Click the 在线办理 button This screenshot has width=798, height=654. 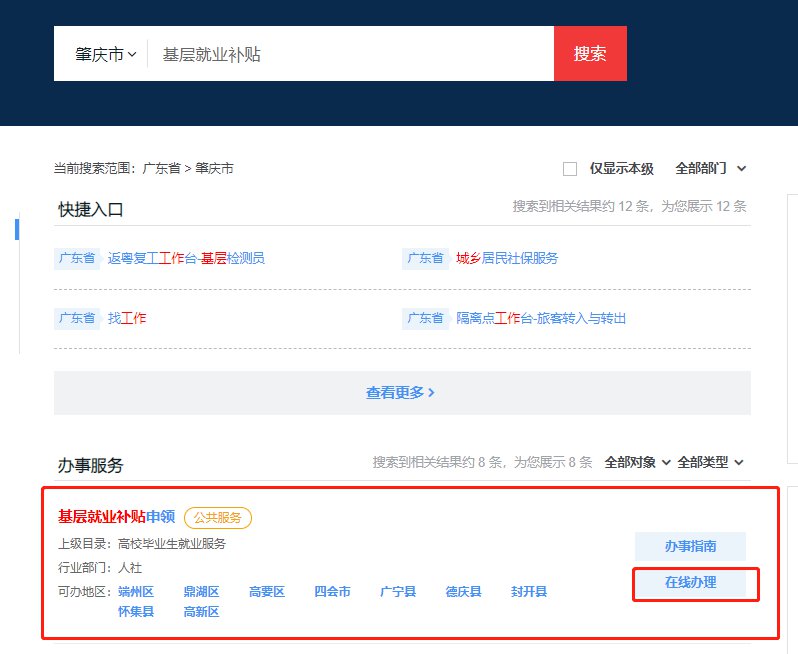point(690,582)
